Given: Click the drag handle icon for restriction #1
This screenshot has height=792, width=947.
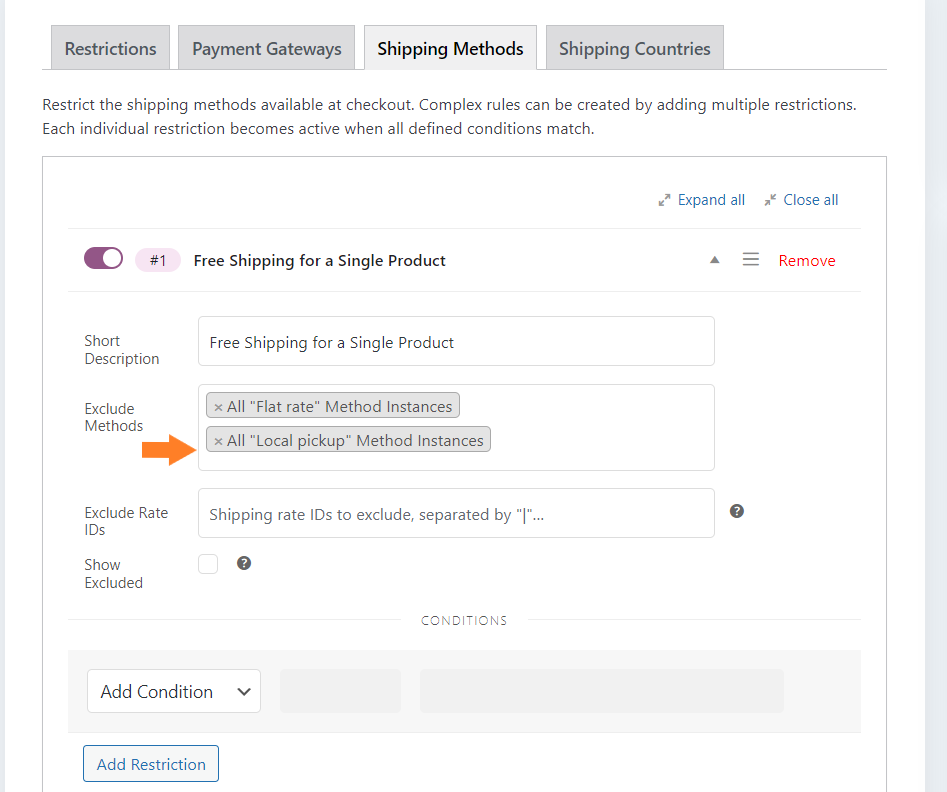Looking at the screenshot, I should [751, 260].
